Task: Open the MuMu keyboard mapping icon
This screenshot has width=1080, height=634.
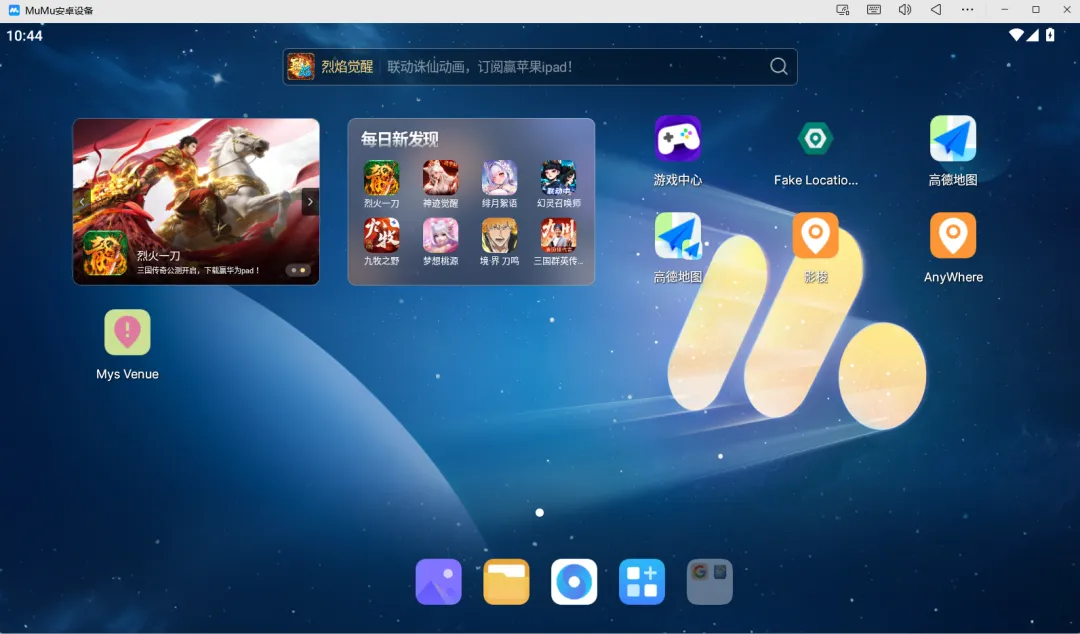Action: click(873, 10)
